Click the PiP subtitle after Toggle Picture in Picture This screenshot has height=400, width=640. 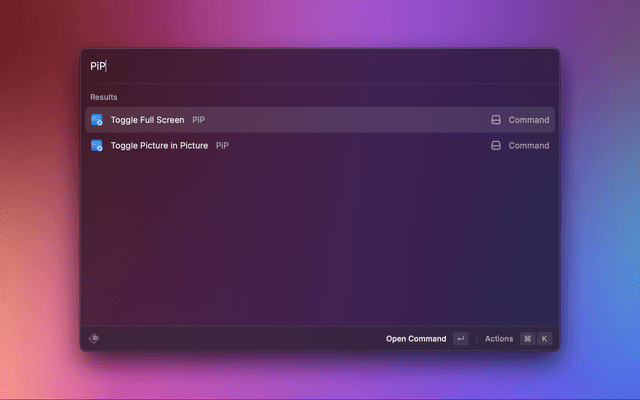pyautogui.click(x=223, y=146)
